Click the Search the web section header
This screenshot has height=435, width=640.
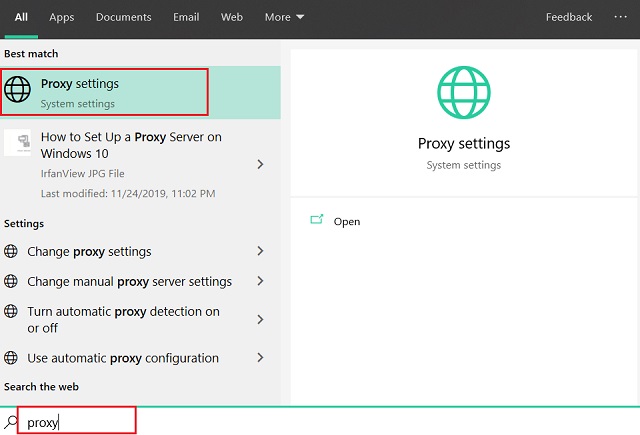coord(41,387)
